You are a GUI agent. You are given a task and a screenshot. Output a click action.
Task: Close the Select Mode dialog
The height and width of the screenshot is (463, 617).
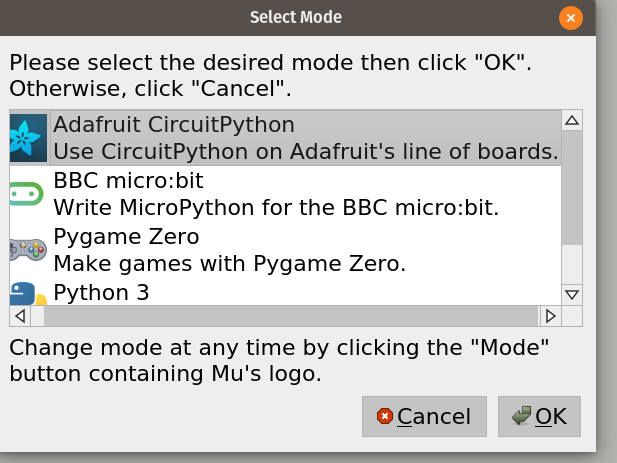[570, 17]
